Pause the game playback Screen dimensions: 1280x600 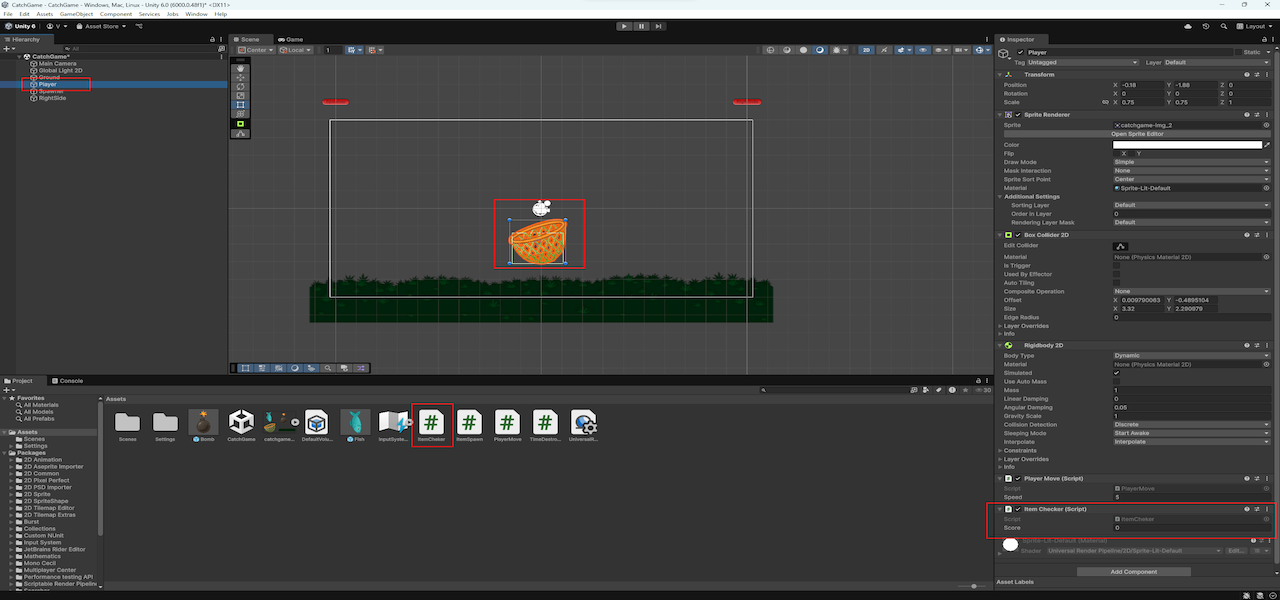(x=641, y=26)
